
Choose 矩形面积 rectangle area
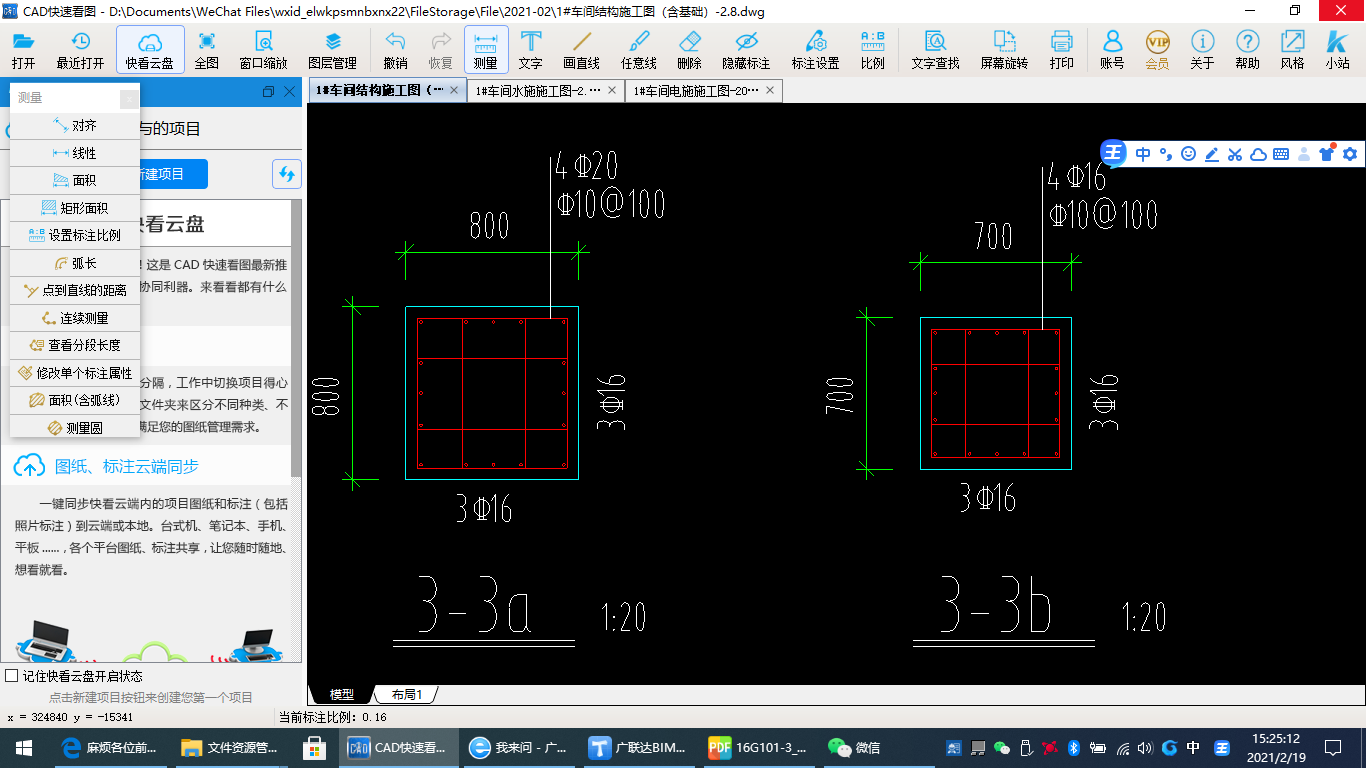pyautogui.click(x=75, y=208)
